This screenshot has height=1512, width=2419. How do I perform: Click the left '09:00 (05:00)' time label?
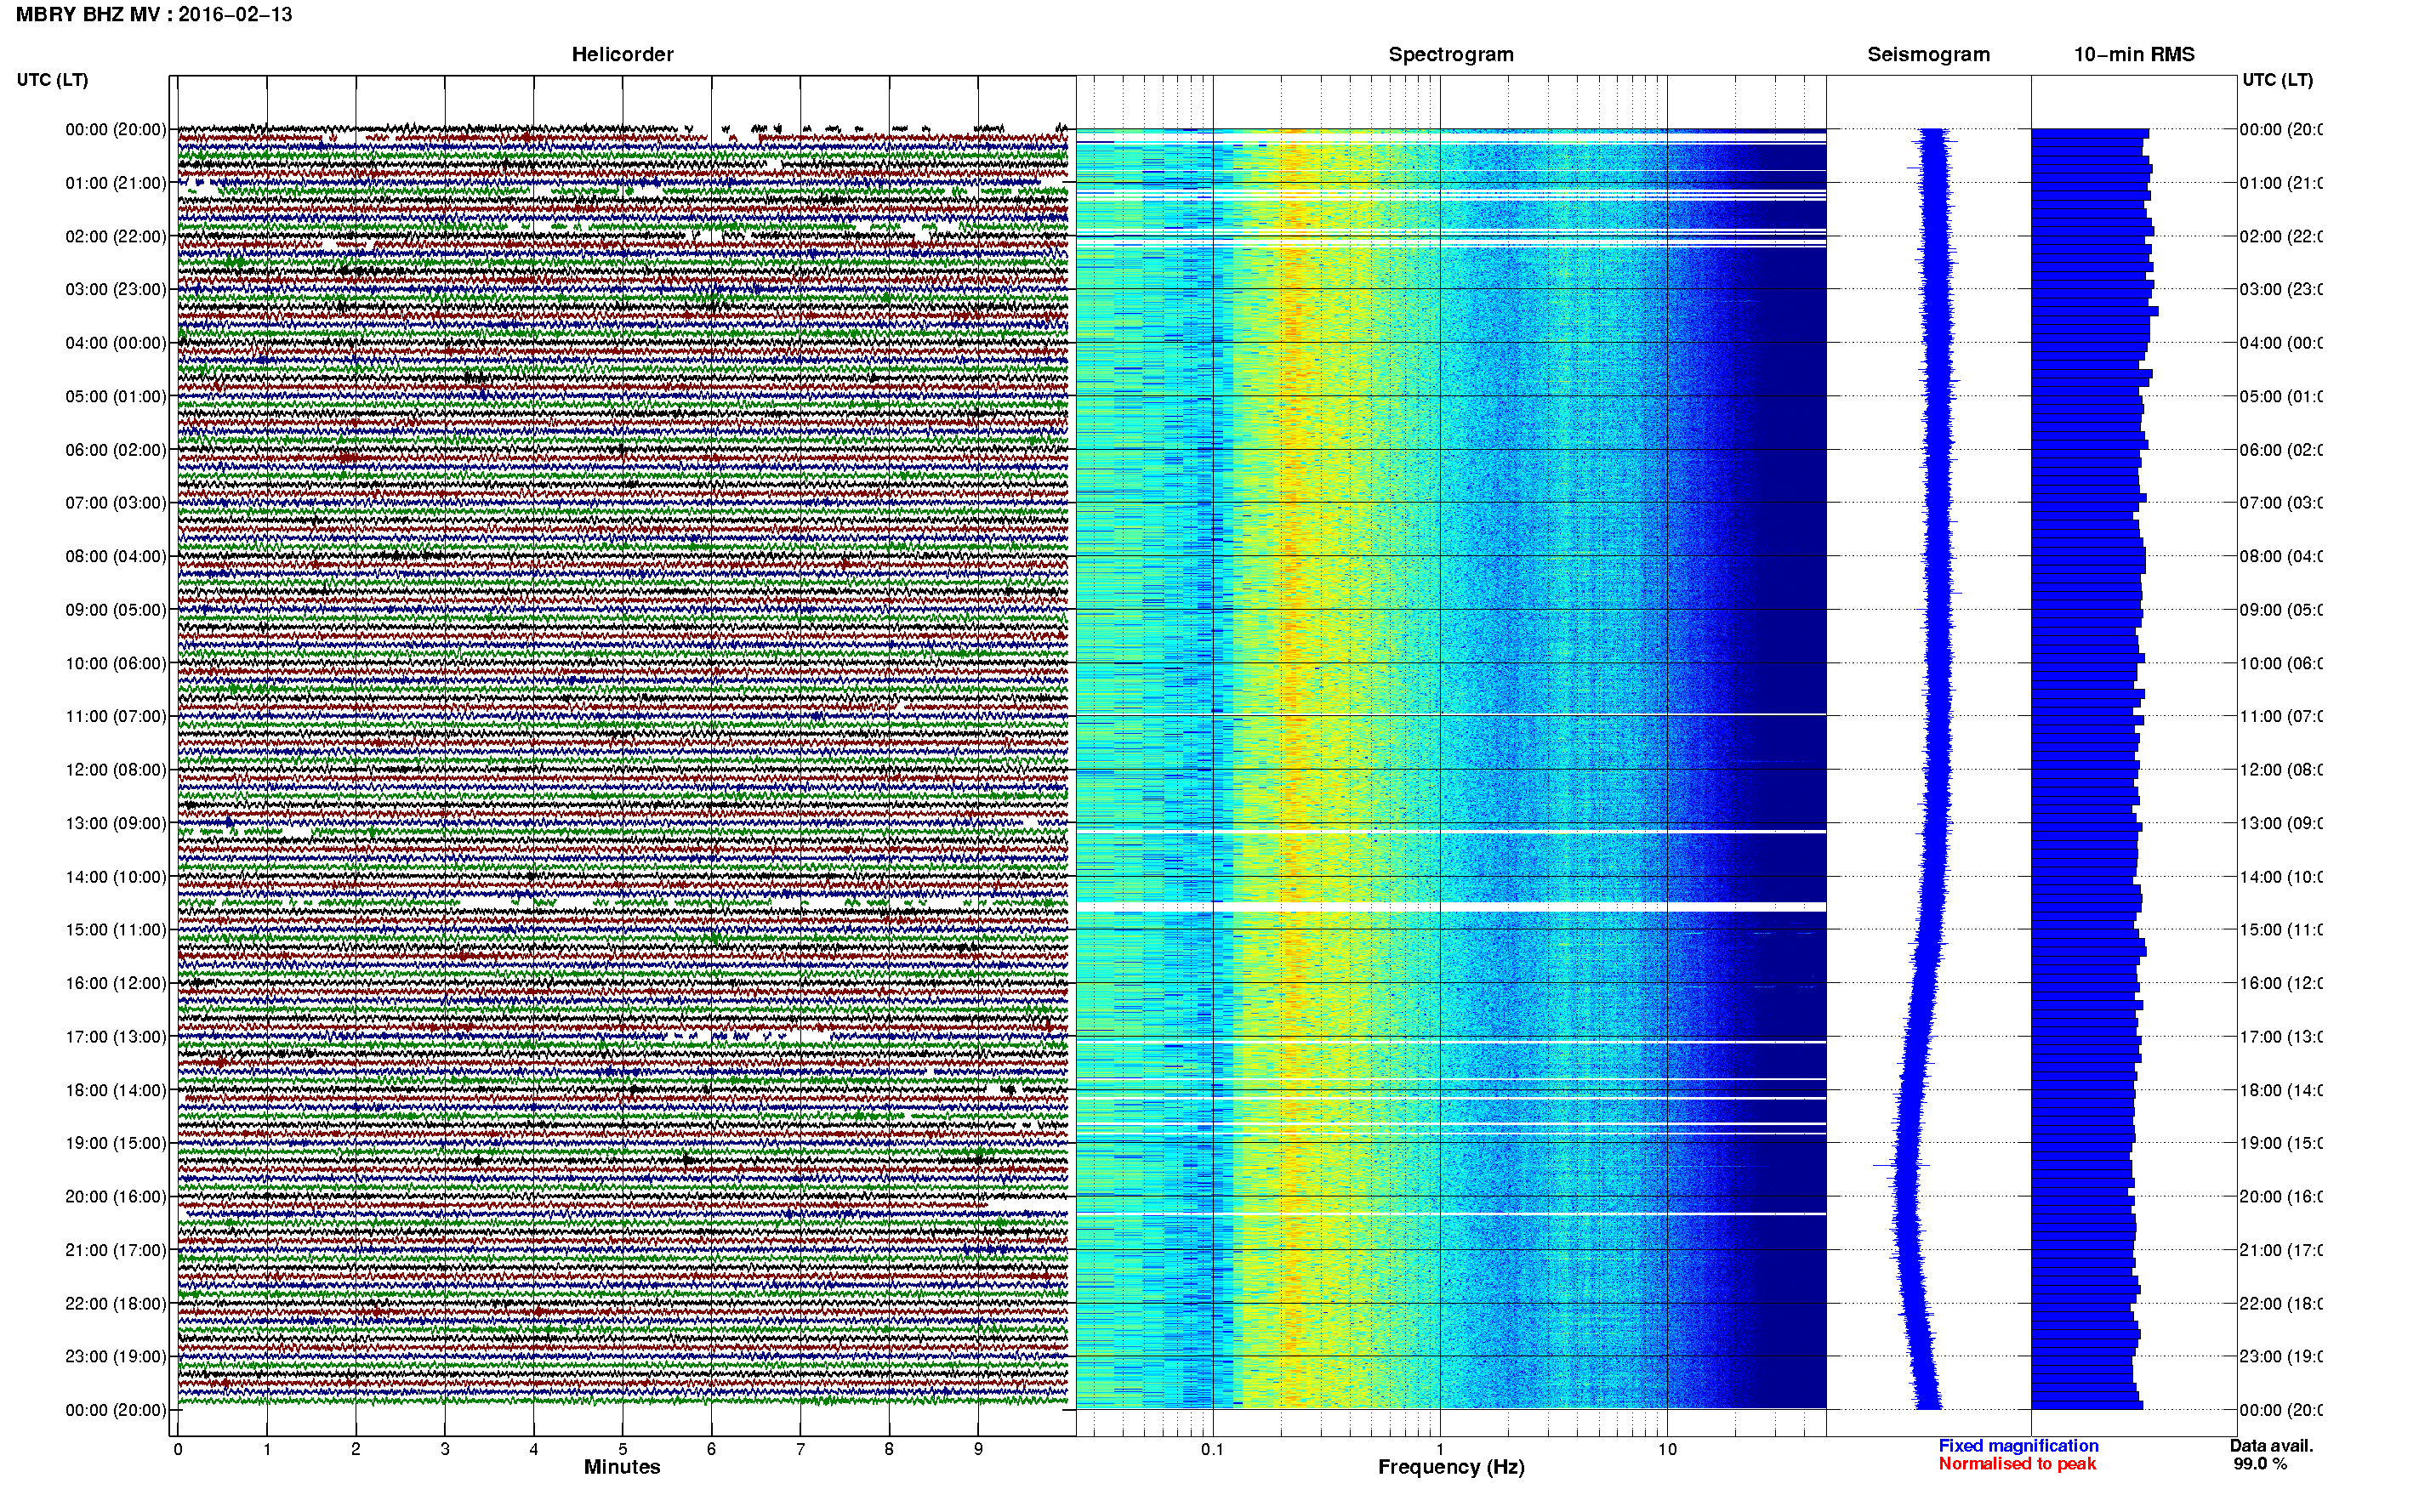[x=116, y=610]
